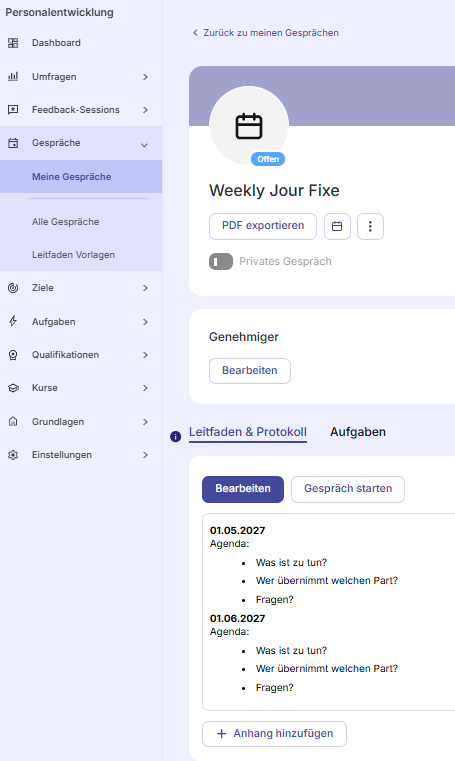This screenshot has height=761, width=455.
Task: Click the Weekly Jour Fixe title
Action: [274, 190]
